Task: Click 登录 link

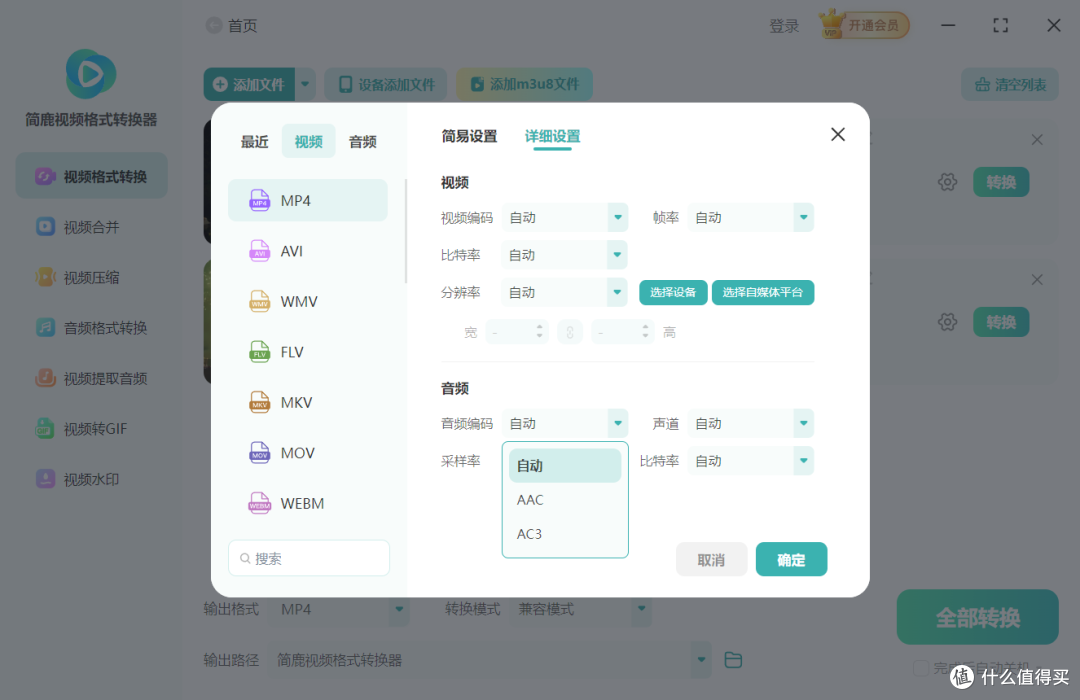Action: [784, 26]
